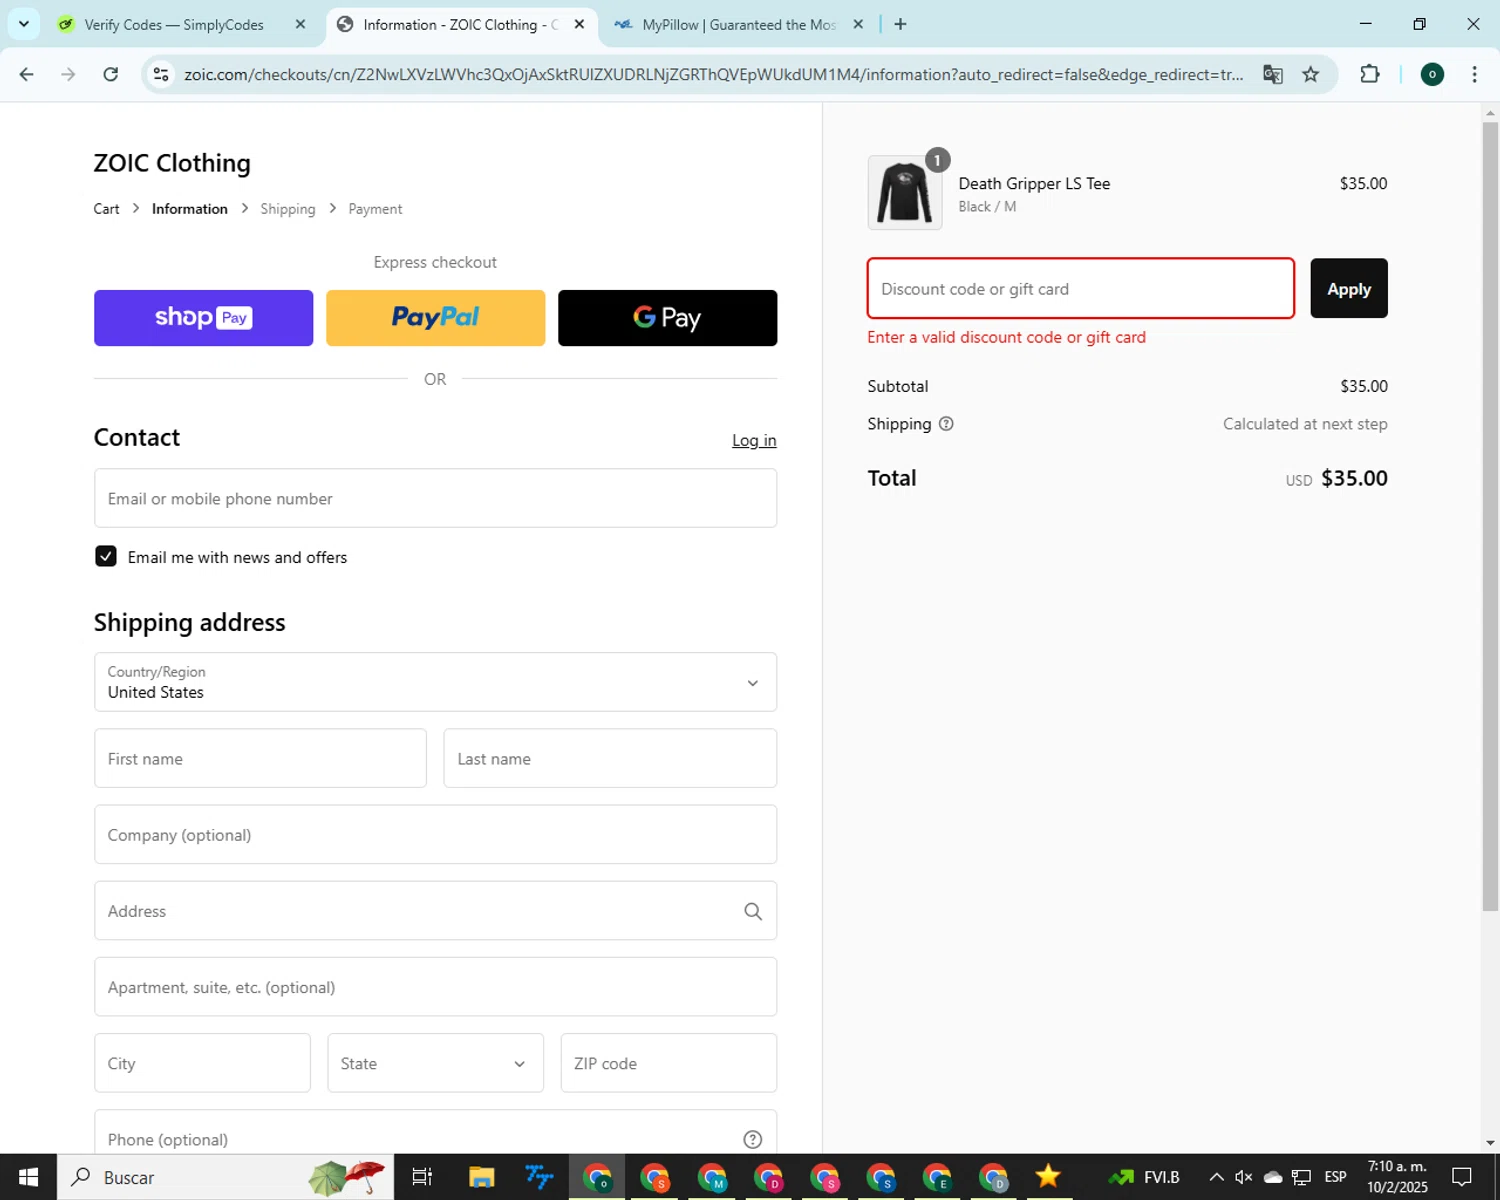Click the Apartment, suite field
The width and height of the screenshot is (1500, 1200).
pyautogui.click(x=435, y=987)
